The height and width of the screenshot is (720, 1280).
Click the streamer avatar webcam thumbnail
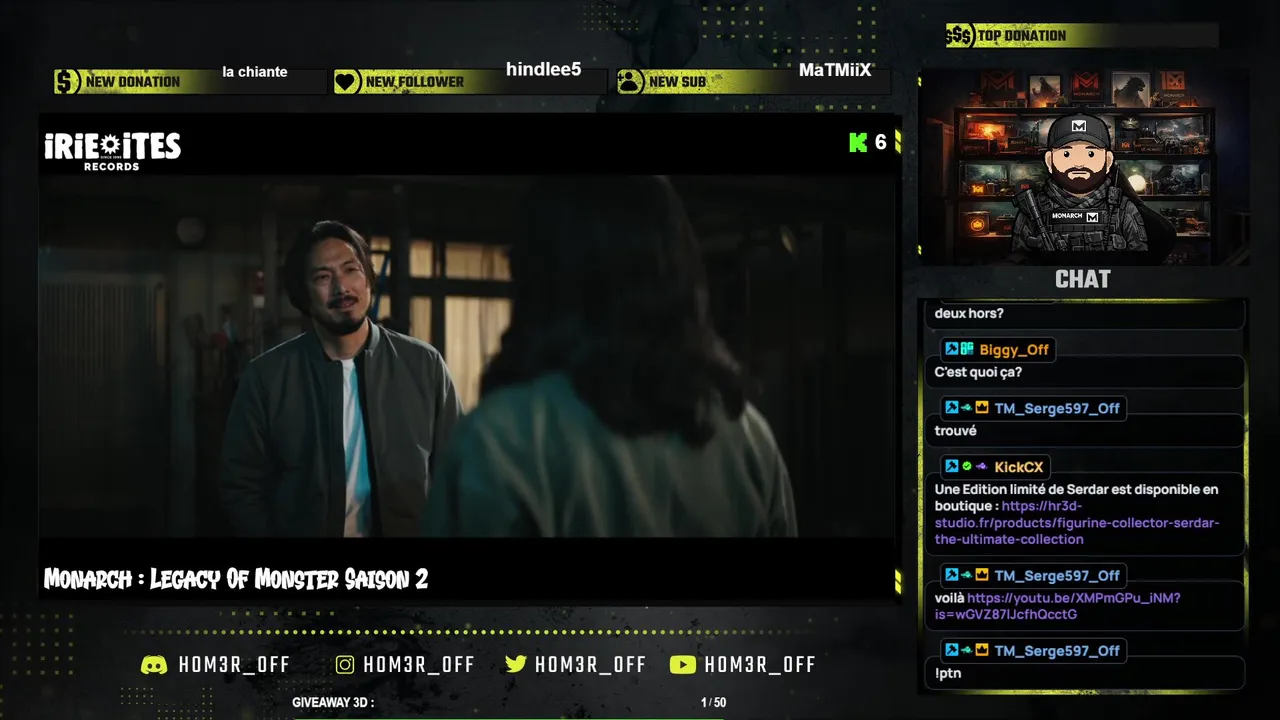[x=1084, y=166]
